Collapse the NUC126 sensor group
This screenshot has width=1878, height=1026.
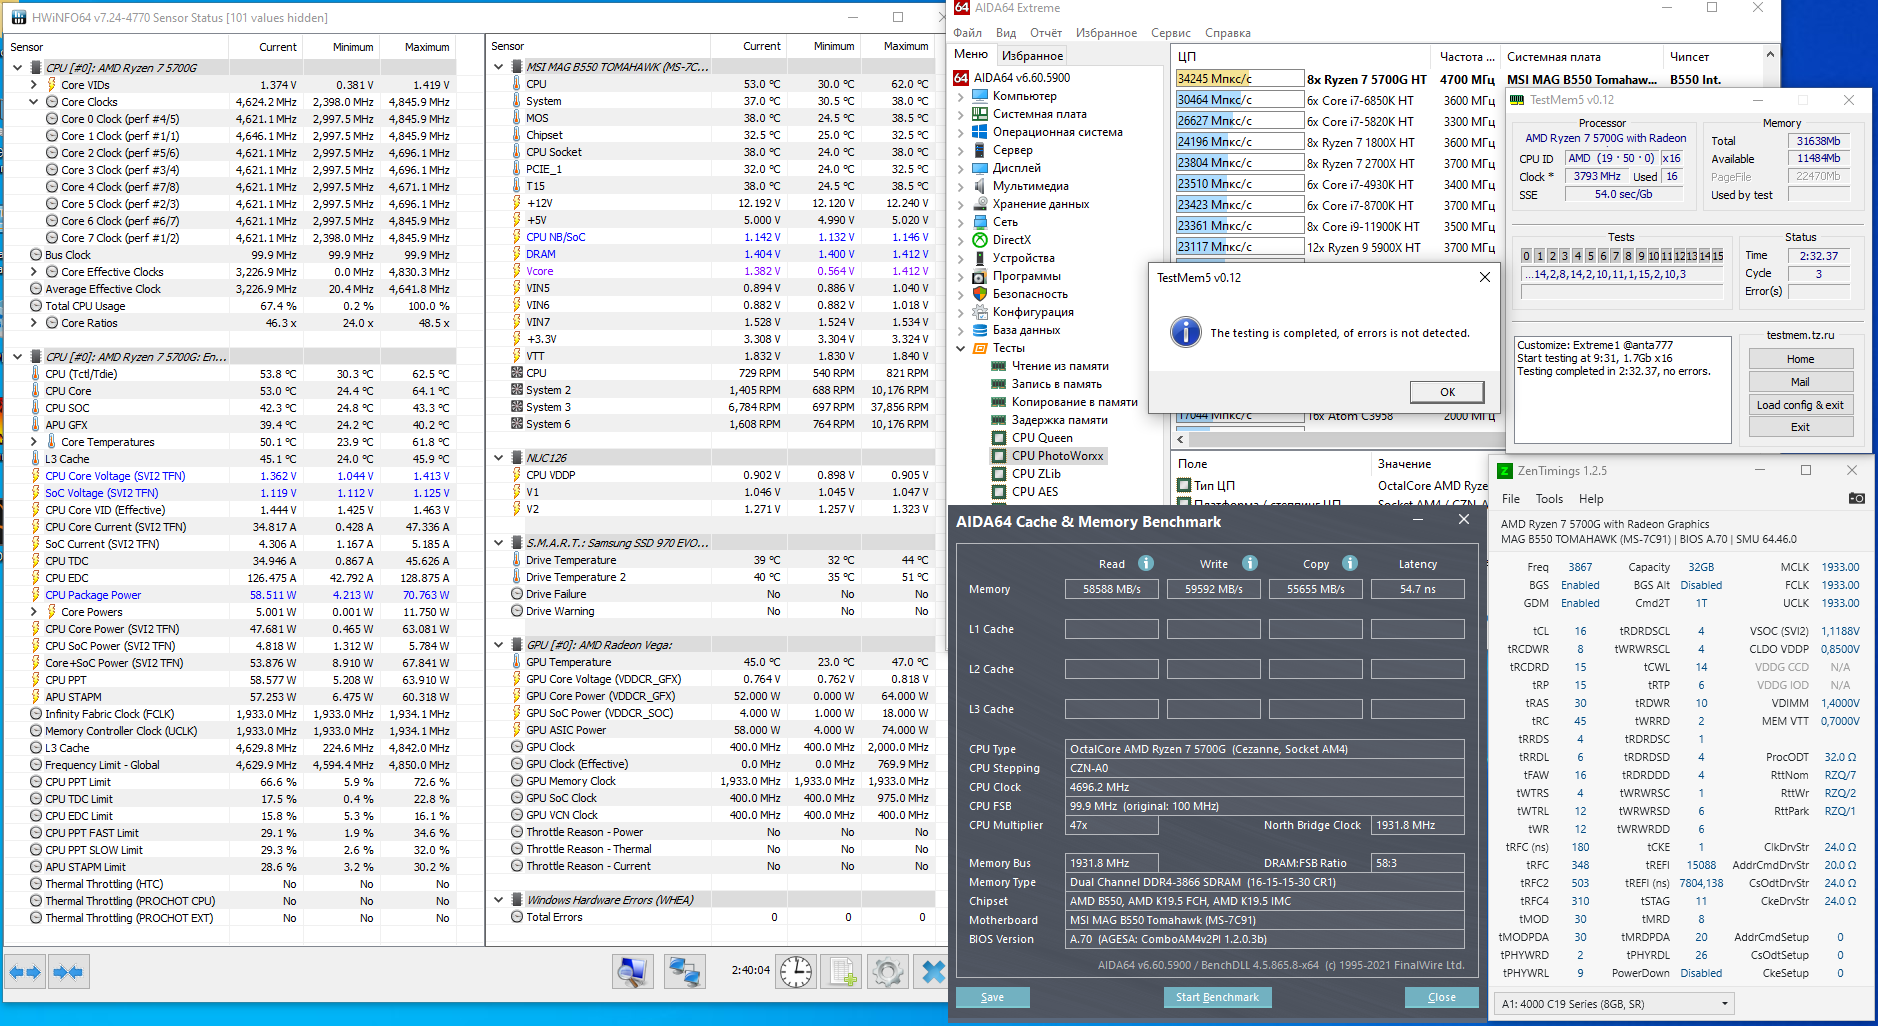499,458
